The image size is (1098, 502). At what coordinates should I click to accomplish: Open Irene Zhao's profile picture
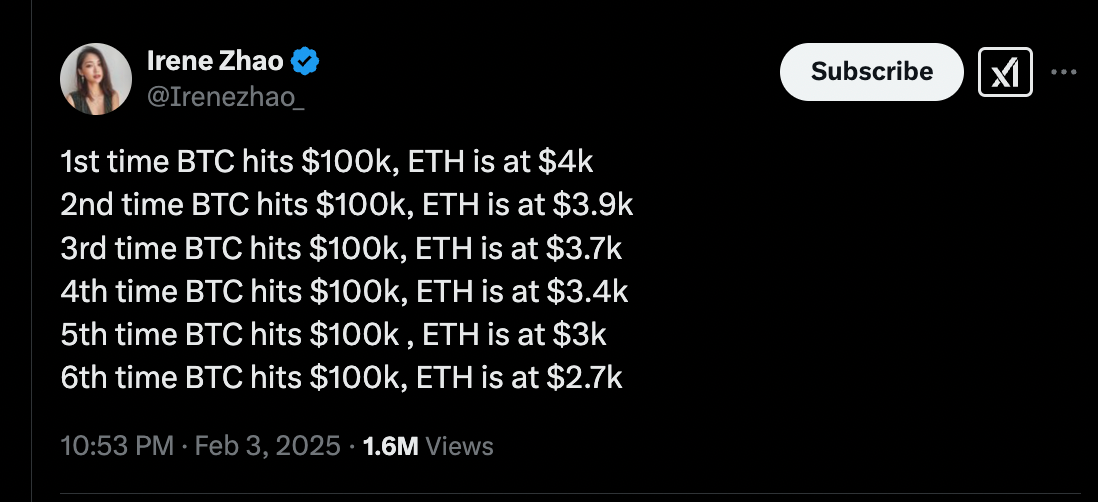[x=95, y=77]
